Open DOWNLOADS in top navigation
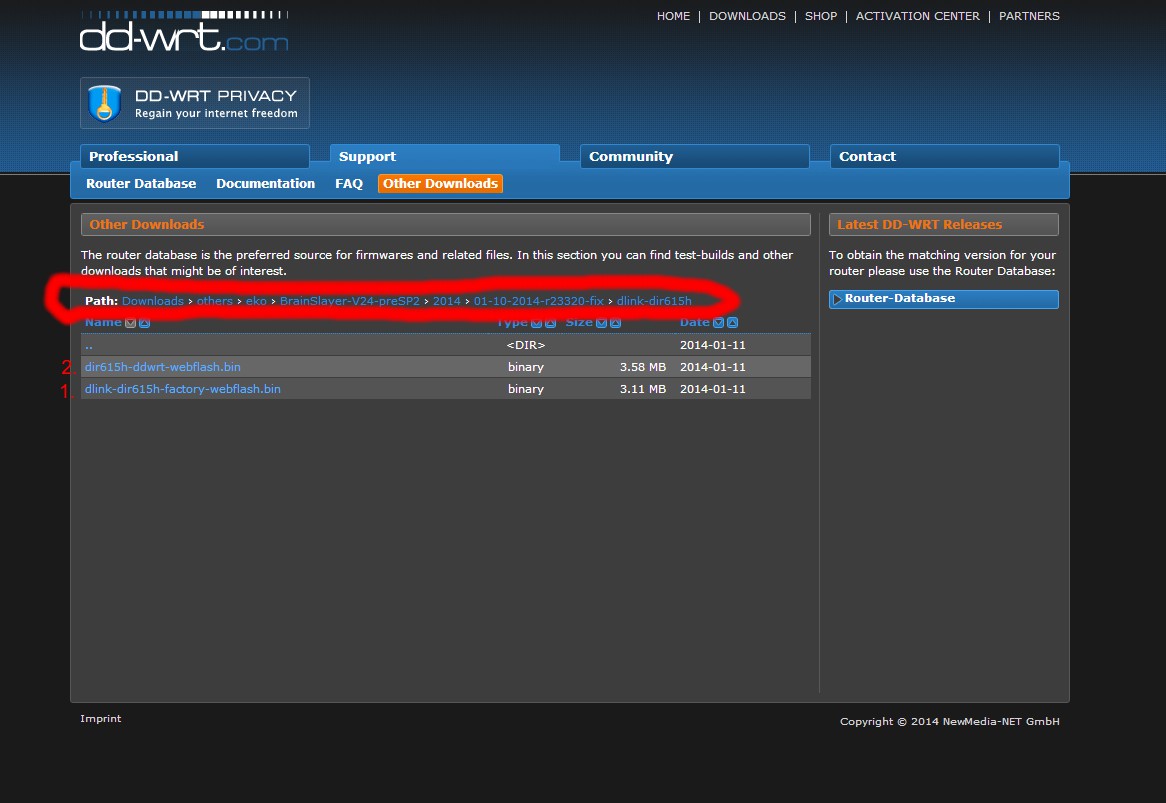Screen dimensions: 1166x803 pyautogui.click(x=747, y=16)
